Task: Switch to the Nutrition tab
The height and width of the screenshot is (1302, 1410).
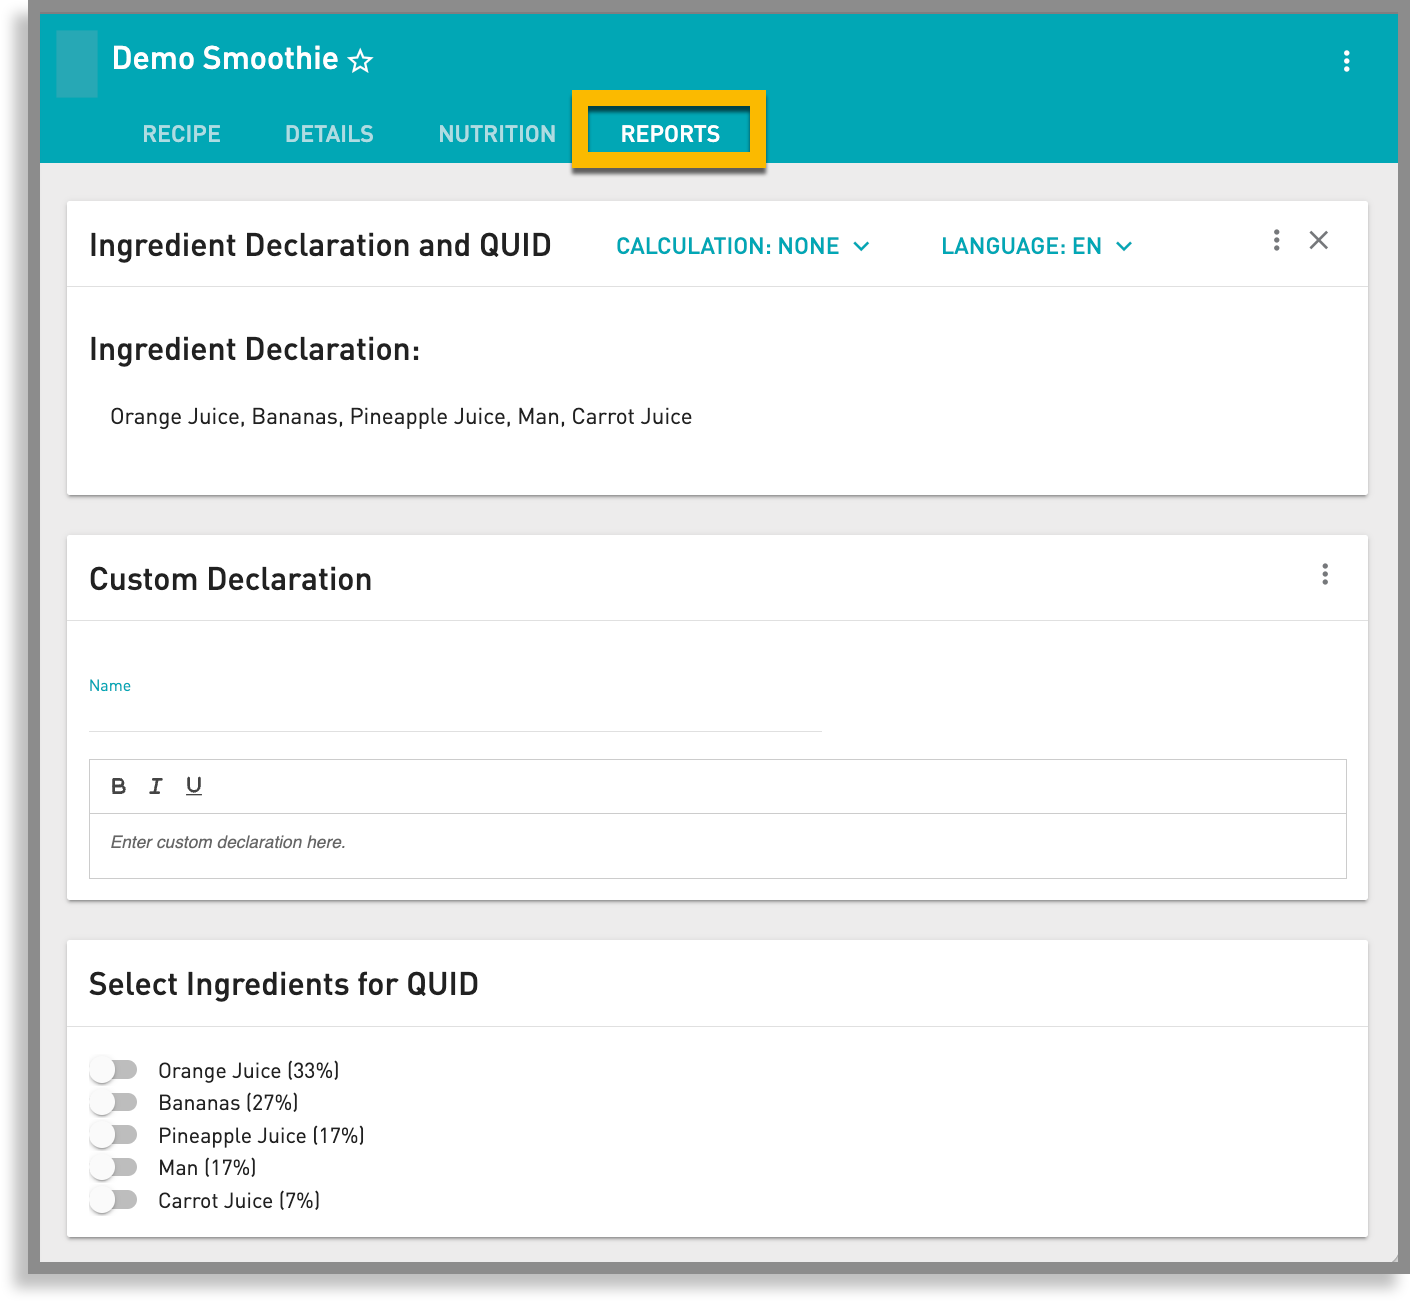Action: click(496, 133)
